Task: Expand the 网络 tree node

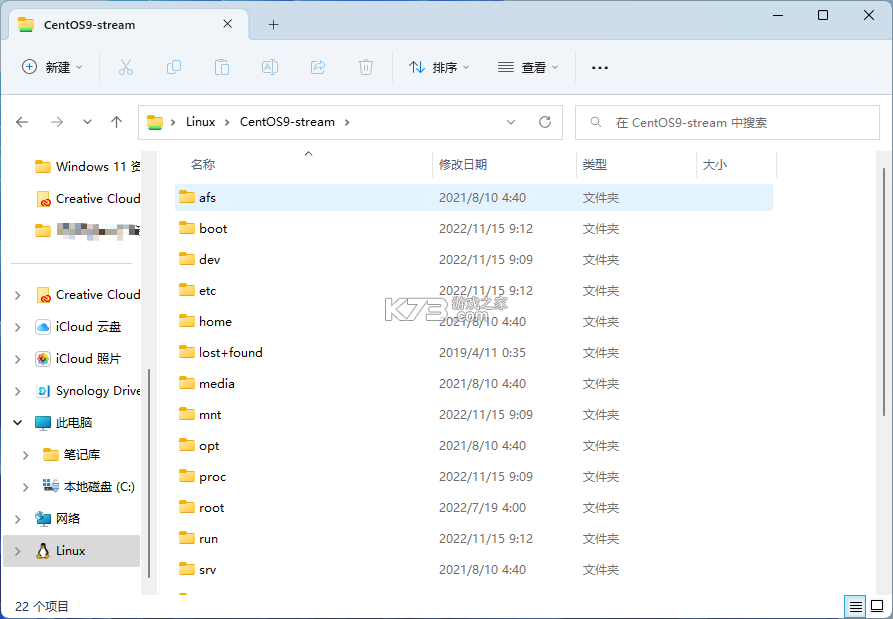Action: (x=18, y=519)
